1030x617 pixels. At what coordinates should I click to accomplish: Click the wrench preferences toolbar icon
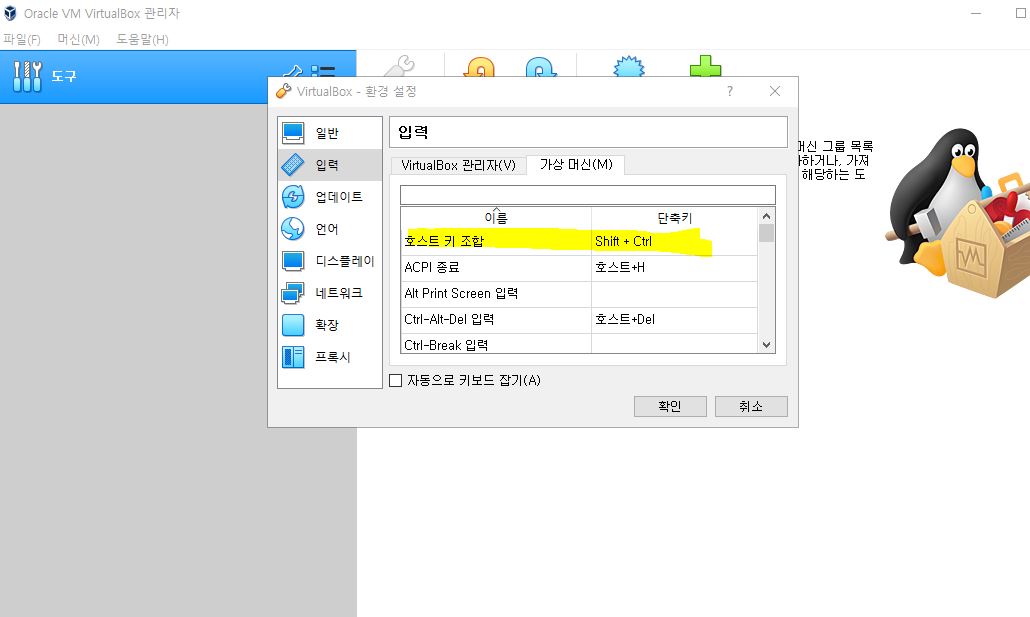click(x=399, y=66)
